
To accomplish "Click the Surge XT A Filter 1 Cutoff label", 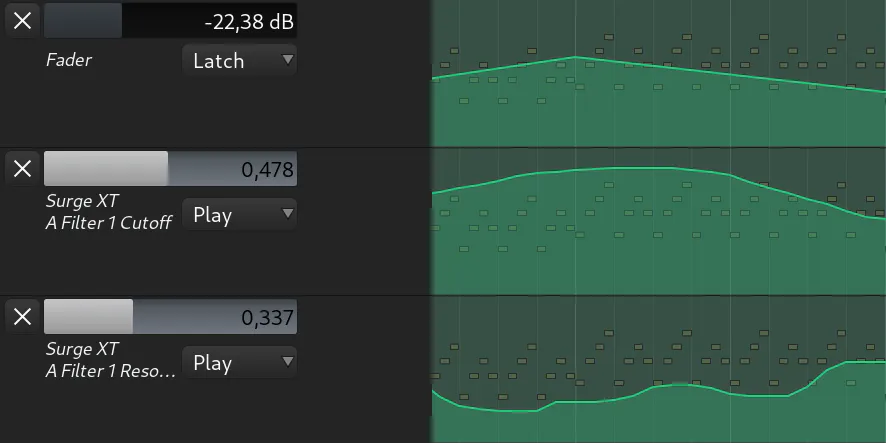I will click(108, 212).
